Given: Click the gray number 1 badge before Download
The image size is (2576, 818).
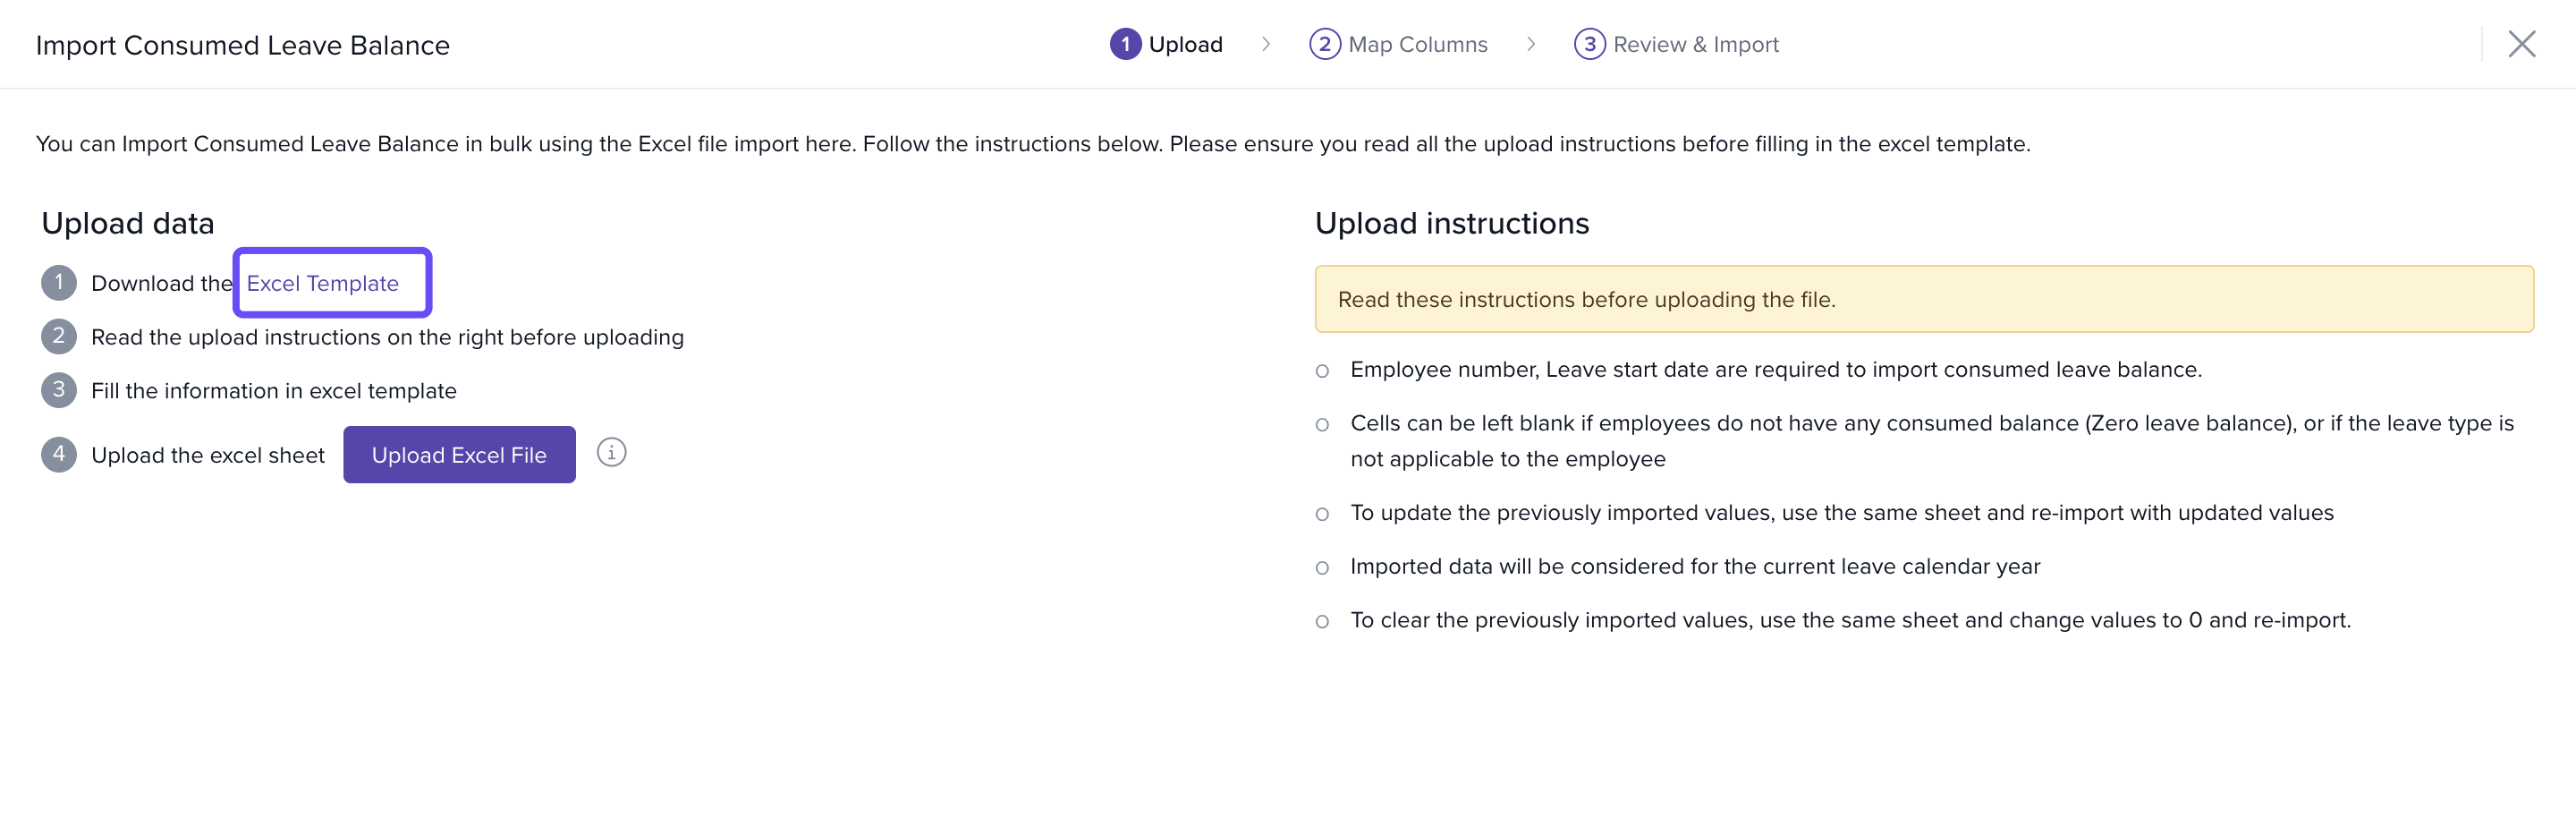Looking at the screenshot, I should click(59, 283).
